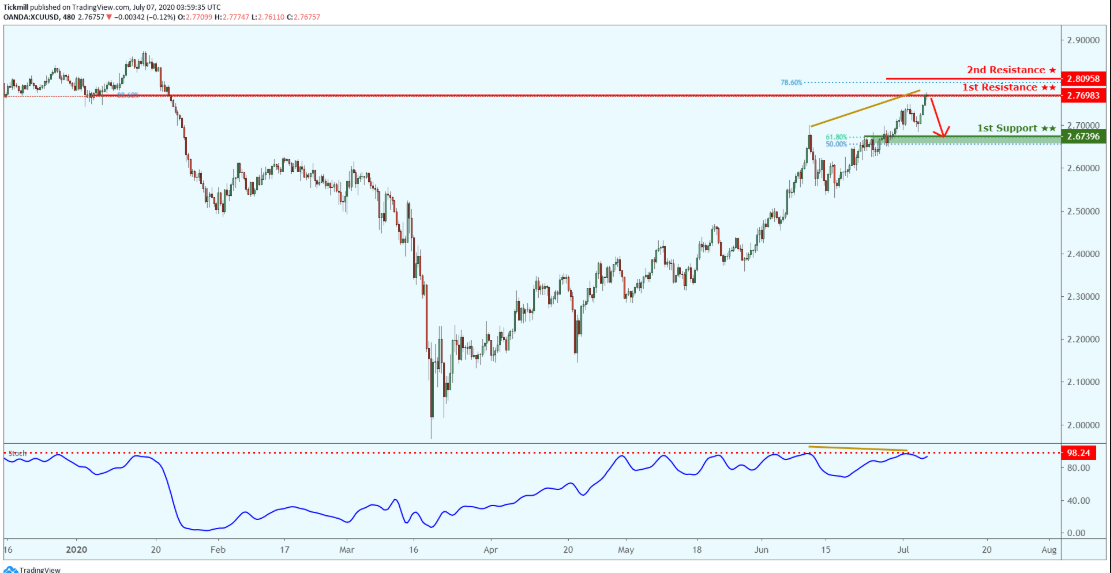Image resolution: width=1111 pixels, height=573 pixels.
Task: Click the 18 date label on time axis
Action: click(697, 548)
